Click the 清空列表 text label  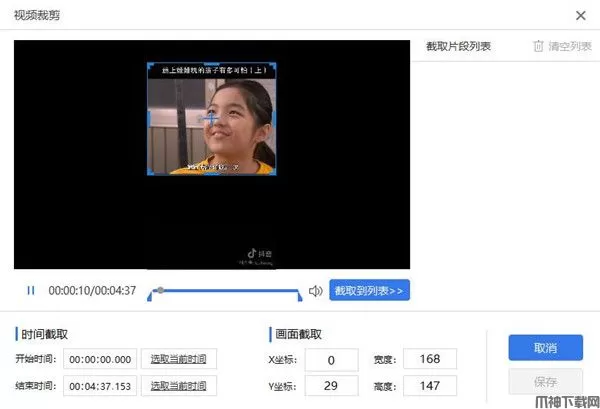coord(570,46)
